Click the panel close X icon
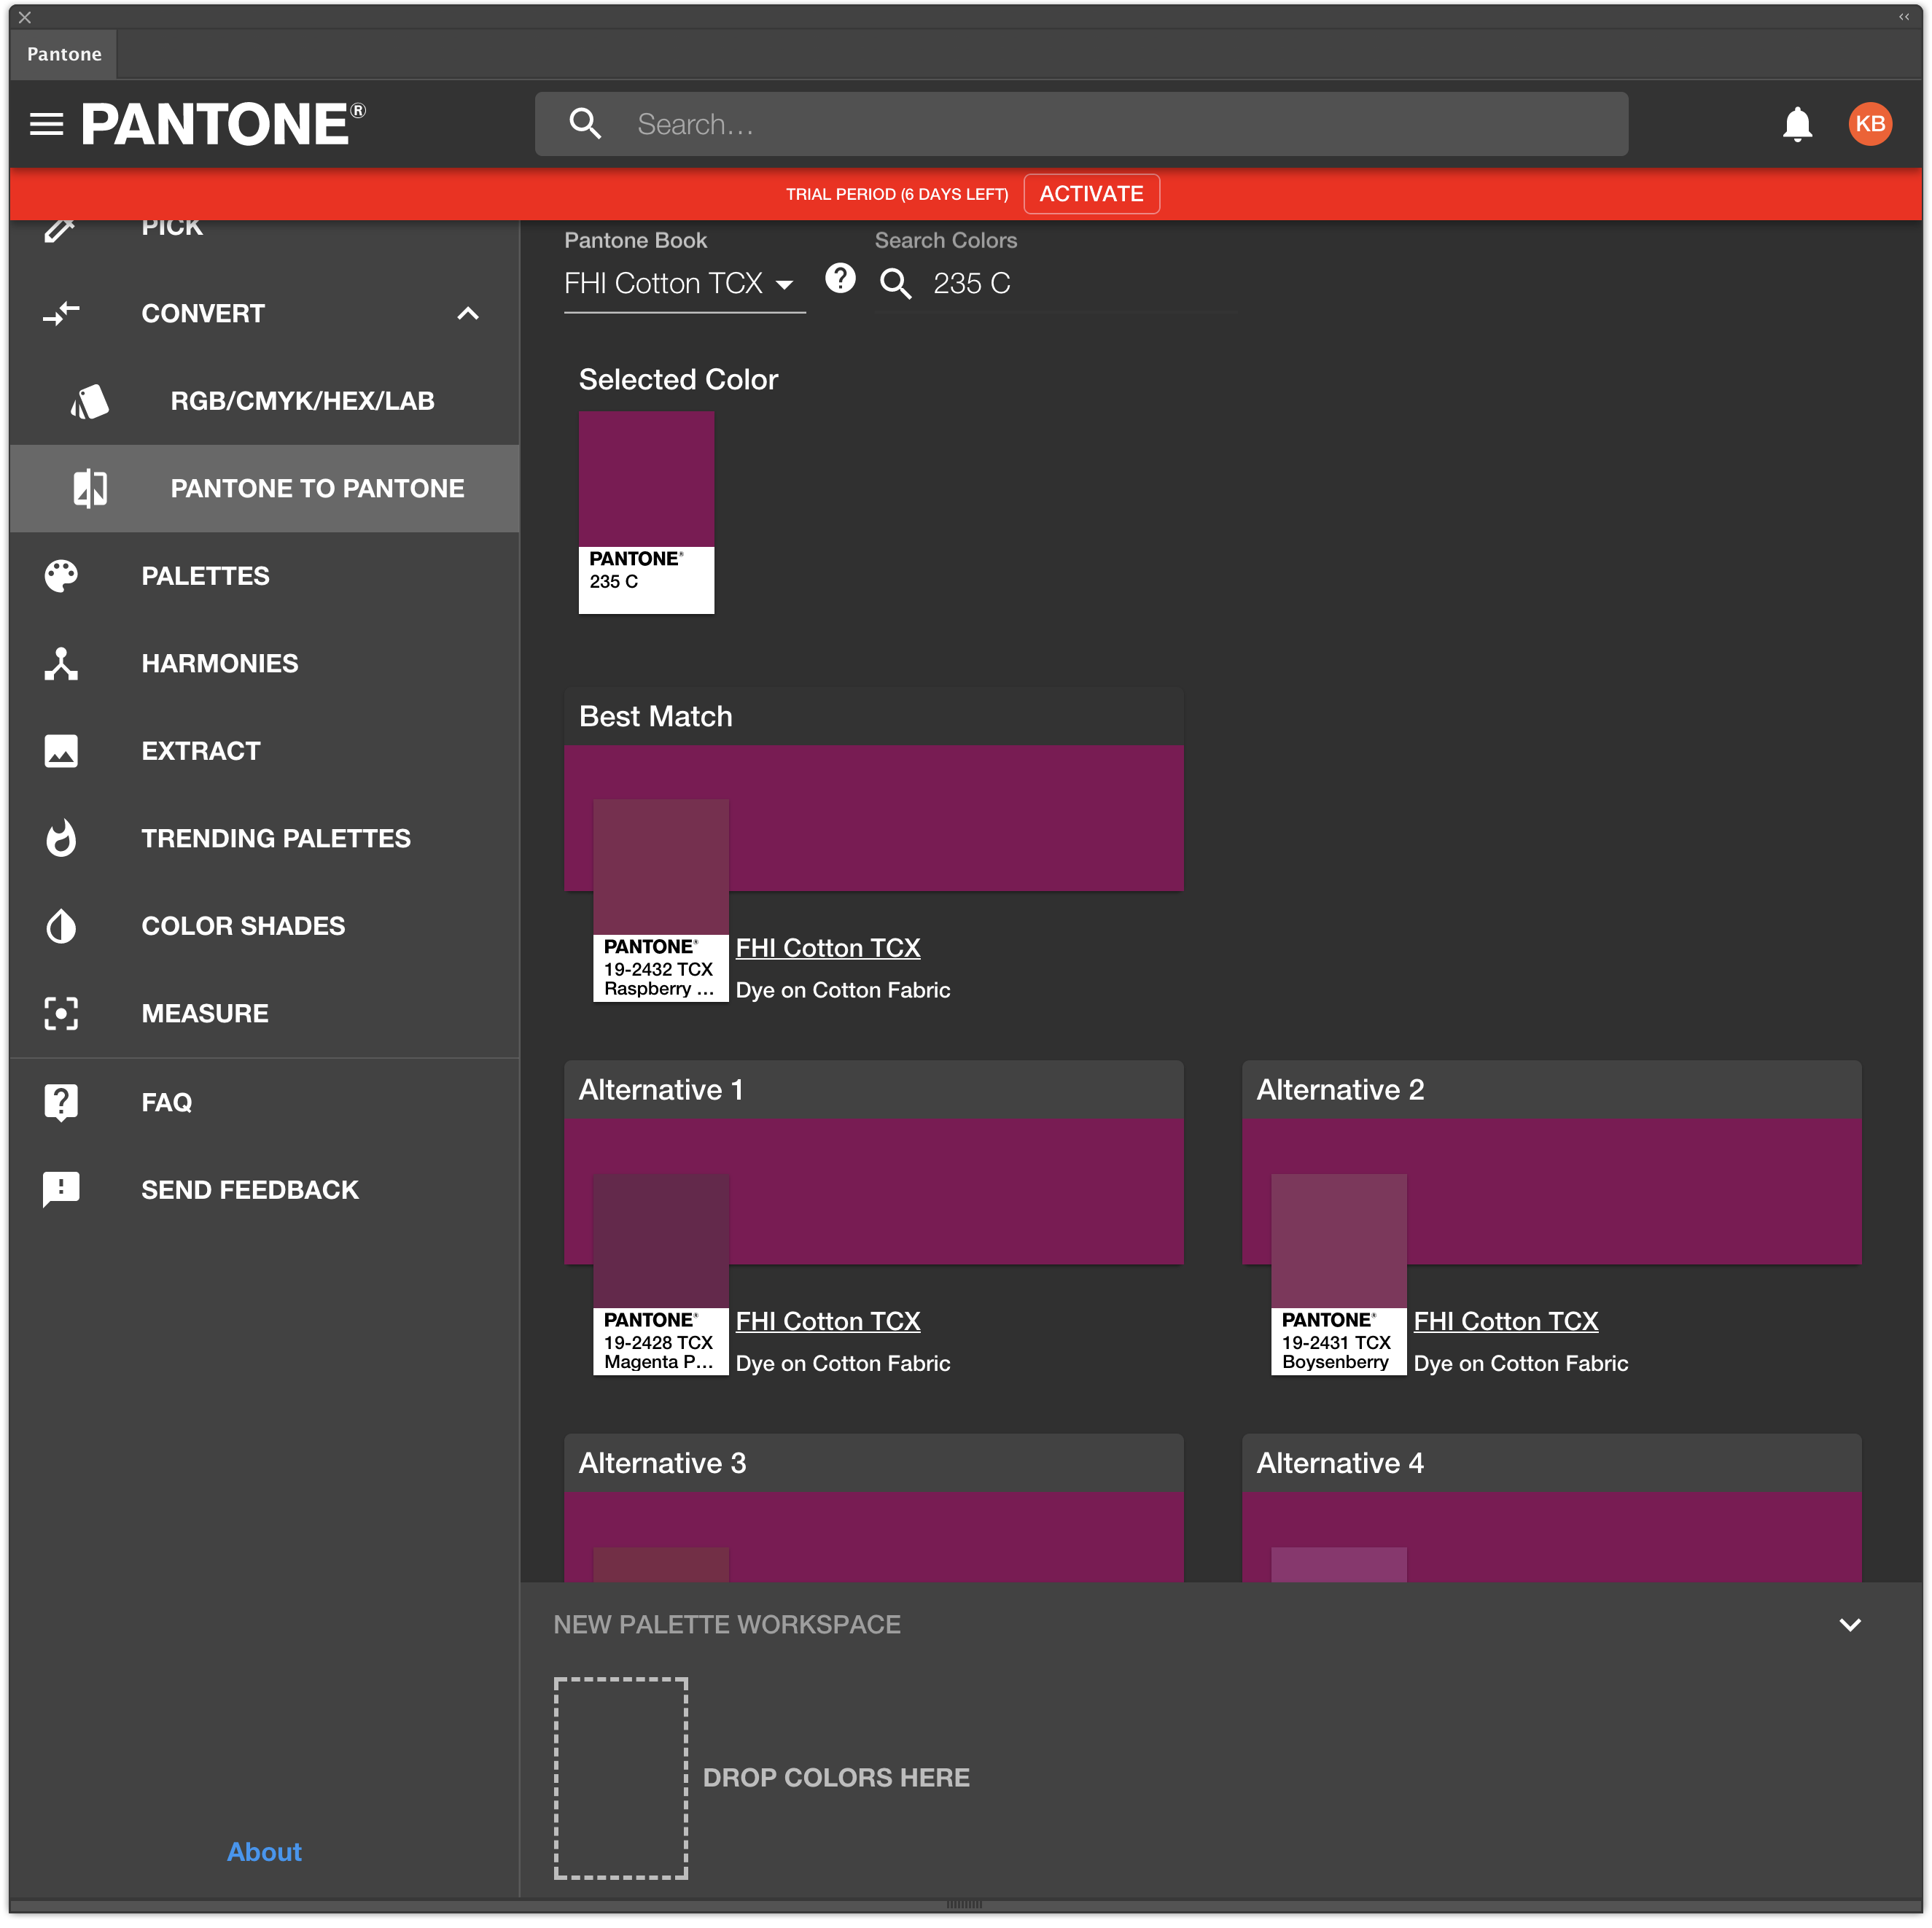This screenshot has height=1928, width=1932. [25, 17]
